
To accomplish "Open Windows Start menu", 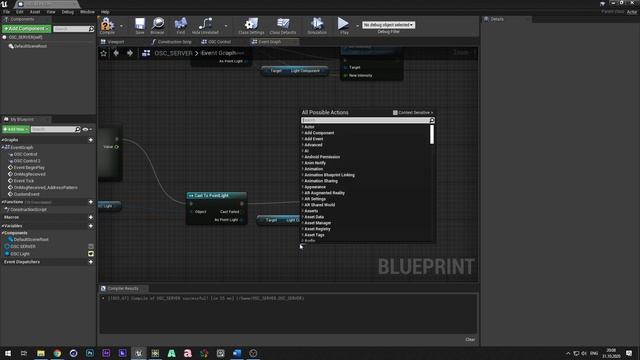I will [8, 353].
